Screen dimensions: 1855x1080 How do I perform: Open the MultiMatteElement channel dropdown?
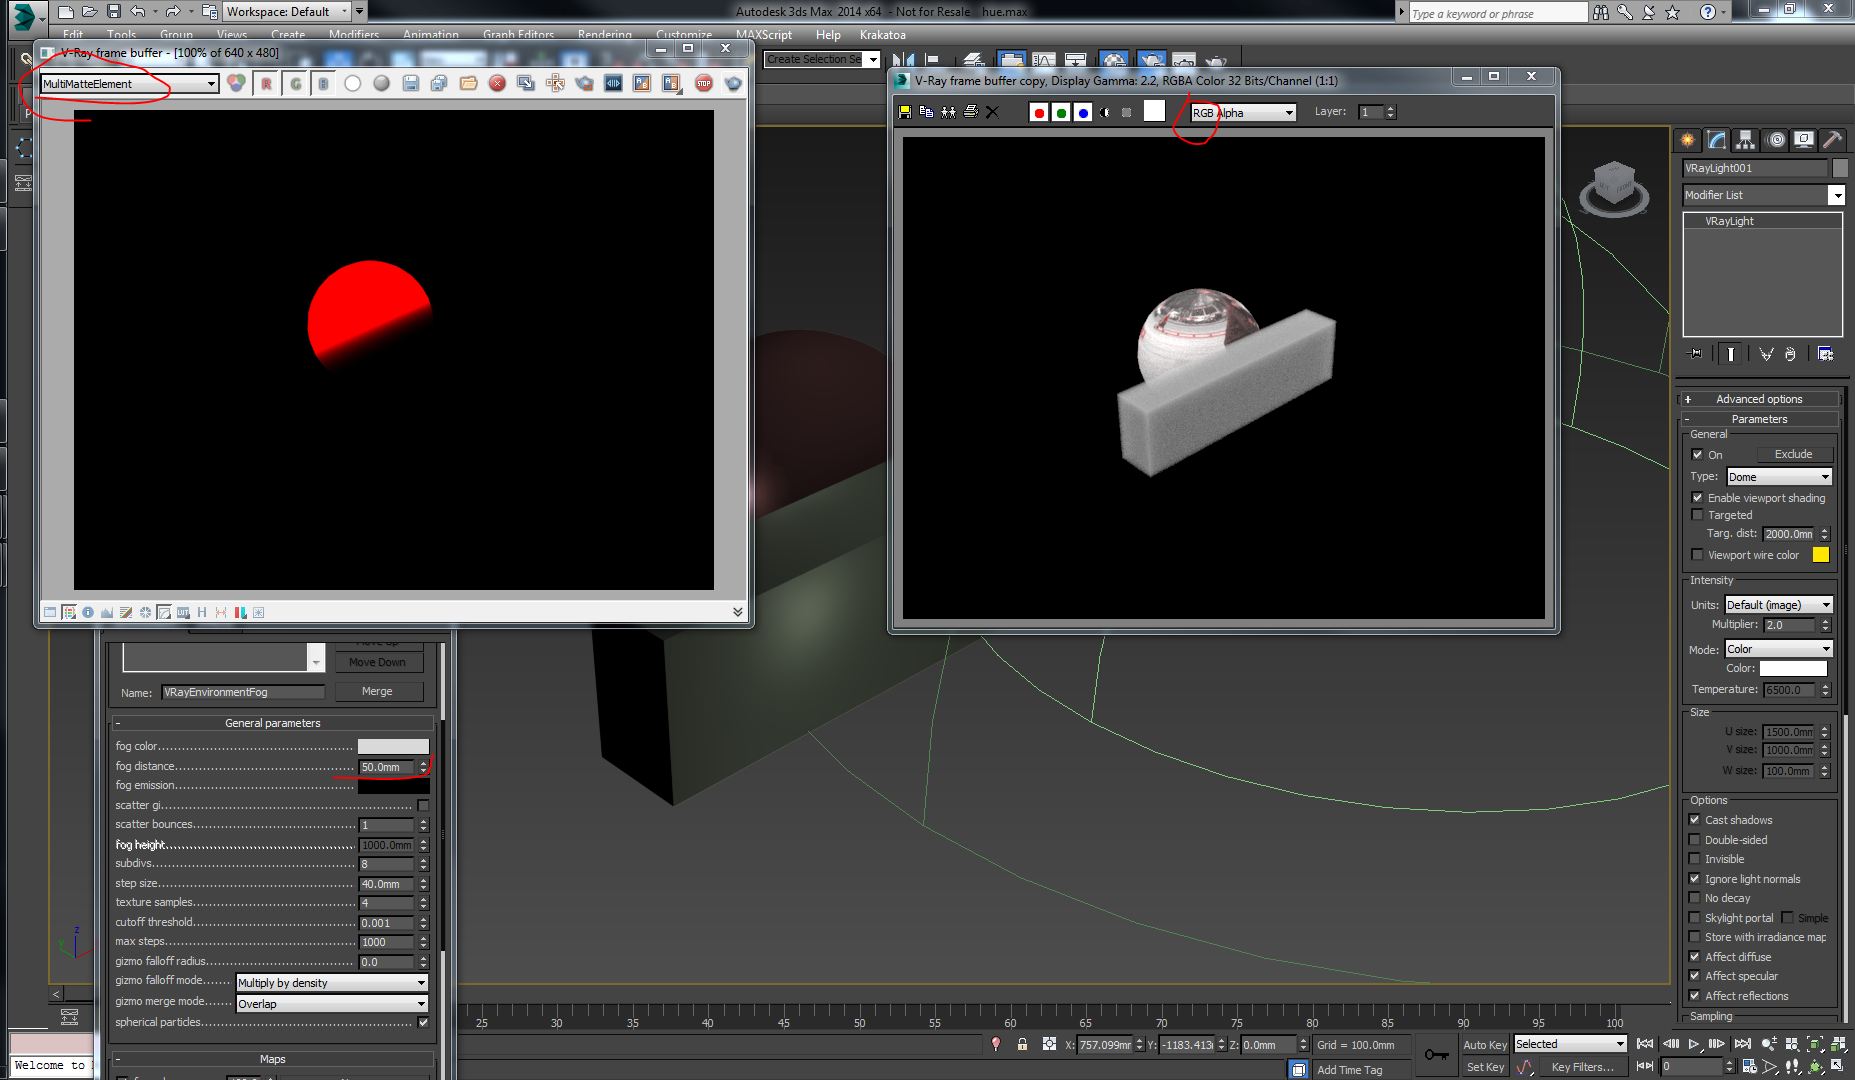click(129, 83)
